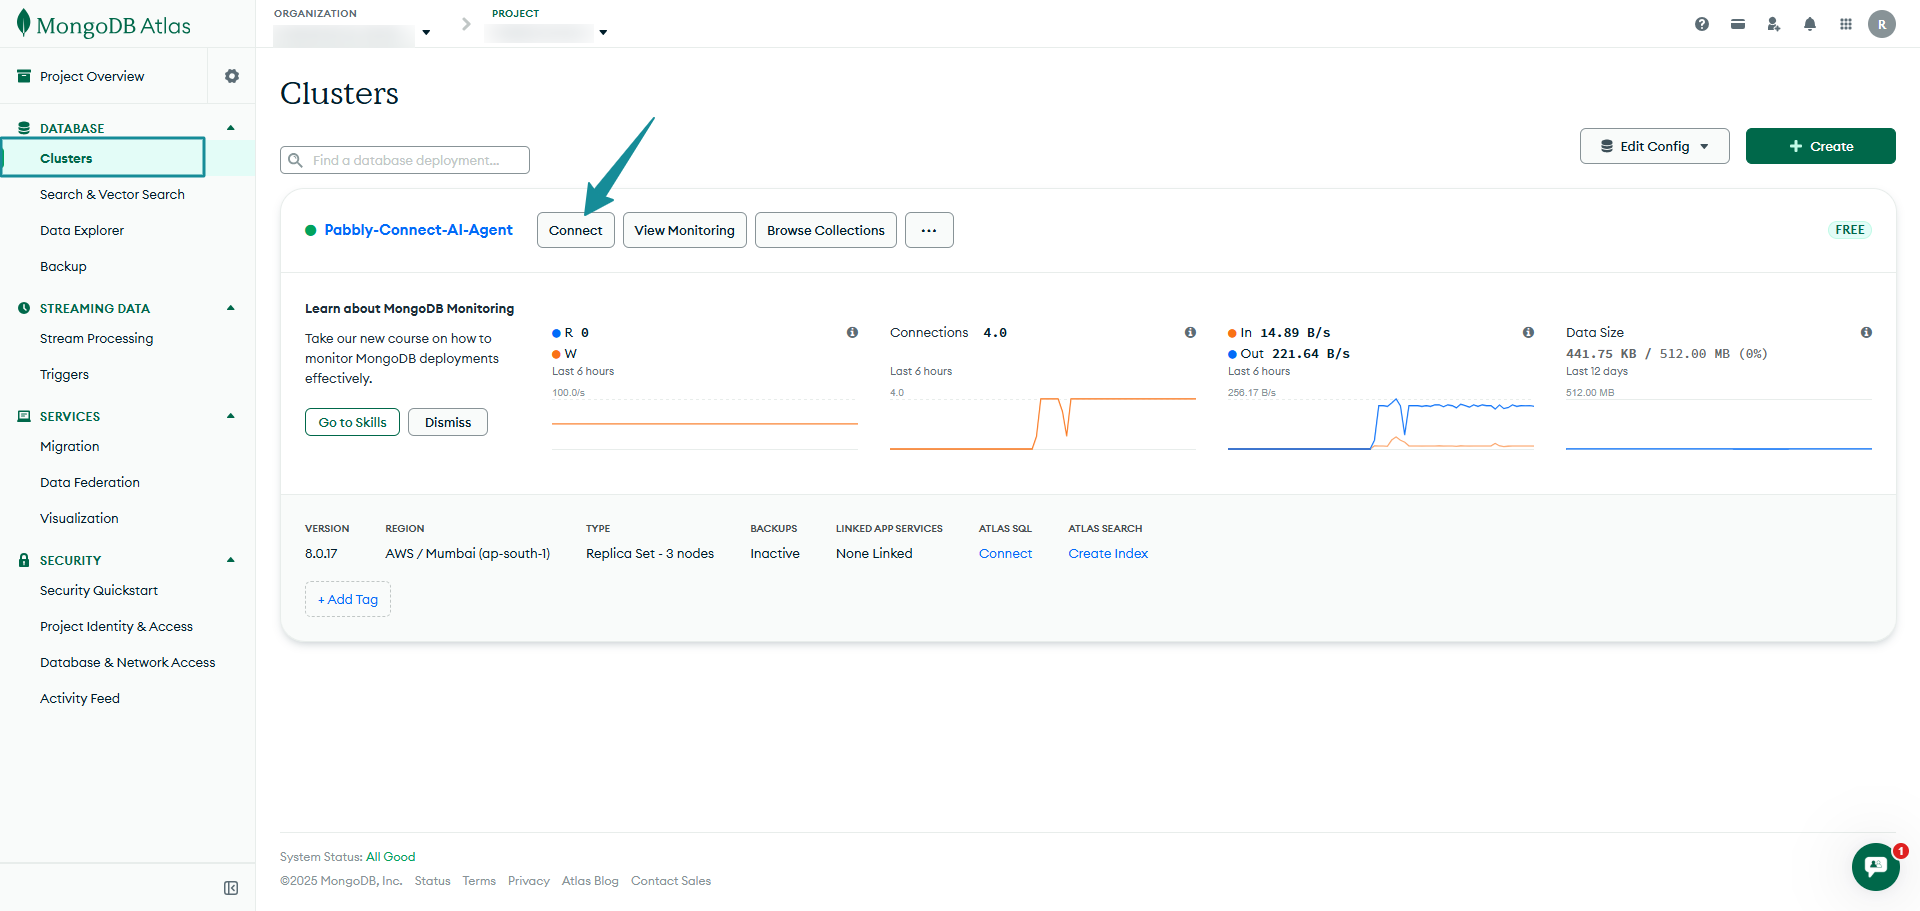
Task: Collapse the DATABASE sidebar section
Action: click(x=231, y=128)
